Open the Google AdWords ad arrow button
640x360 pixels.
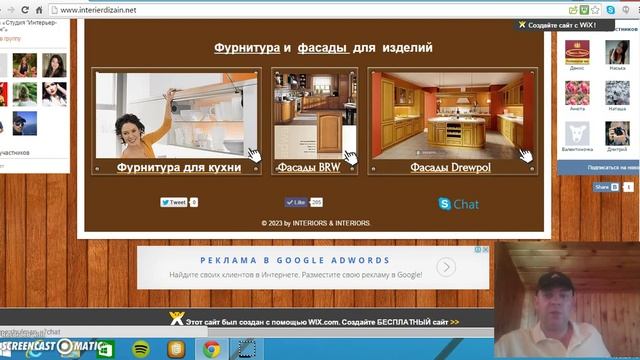pyautogui.click(x=446, y=267)
